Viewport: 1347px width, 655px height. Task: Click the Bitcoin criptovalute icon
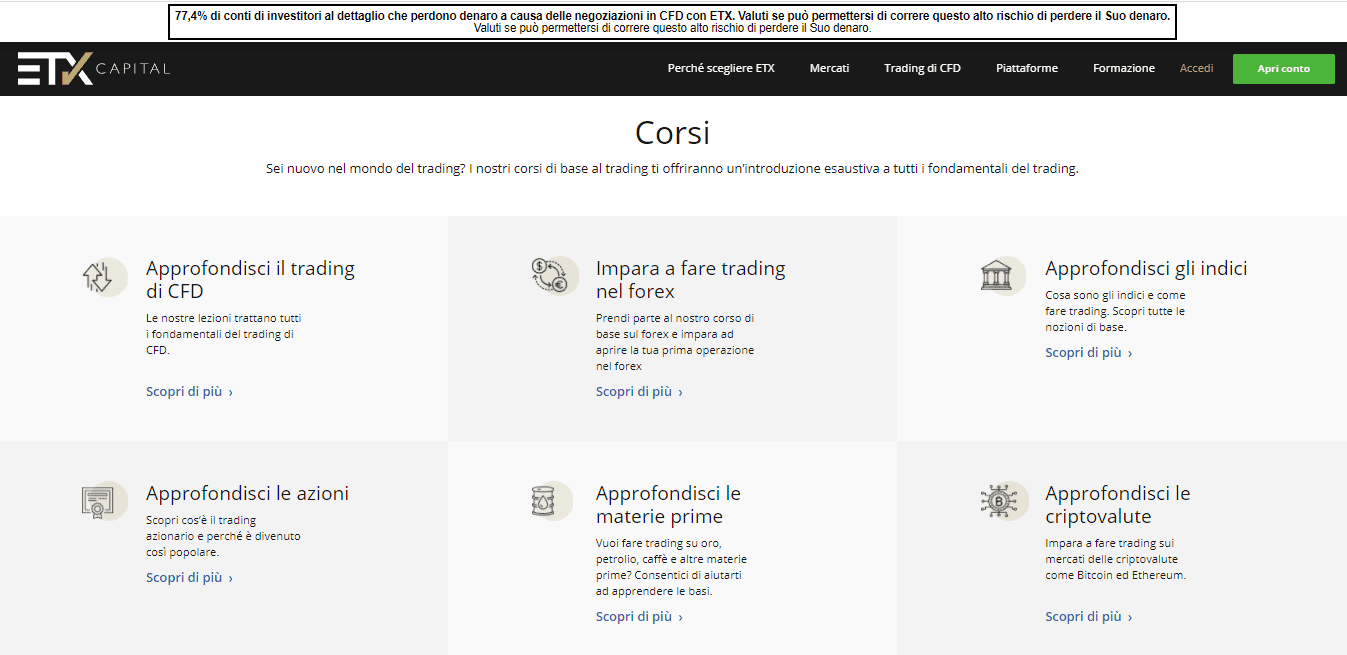coord(1001,500)
